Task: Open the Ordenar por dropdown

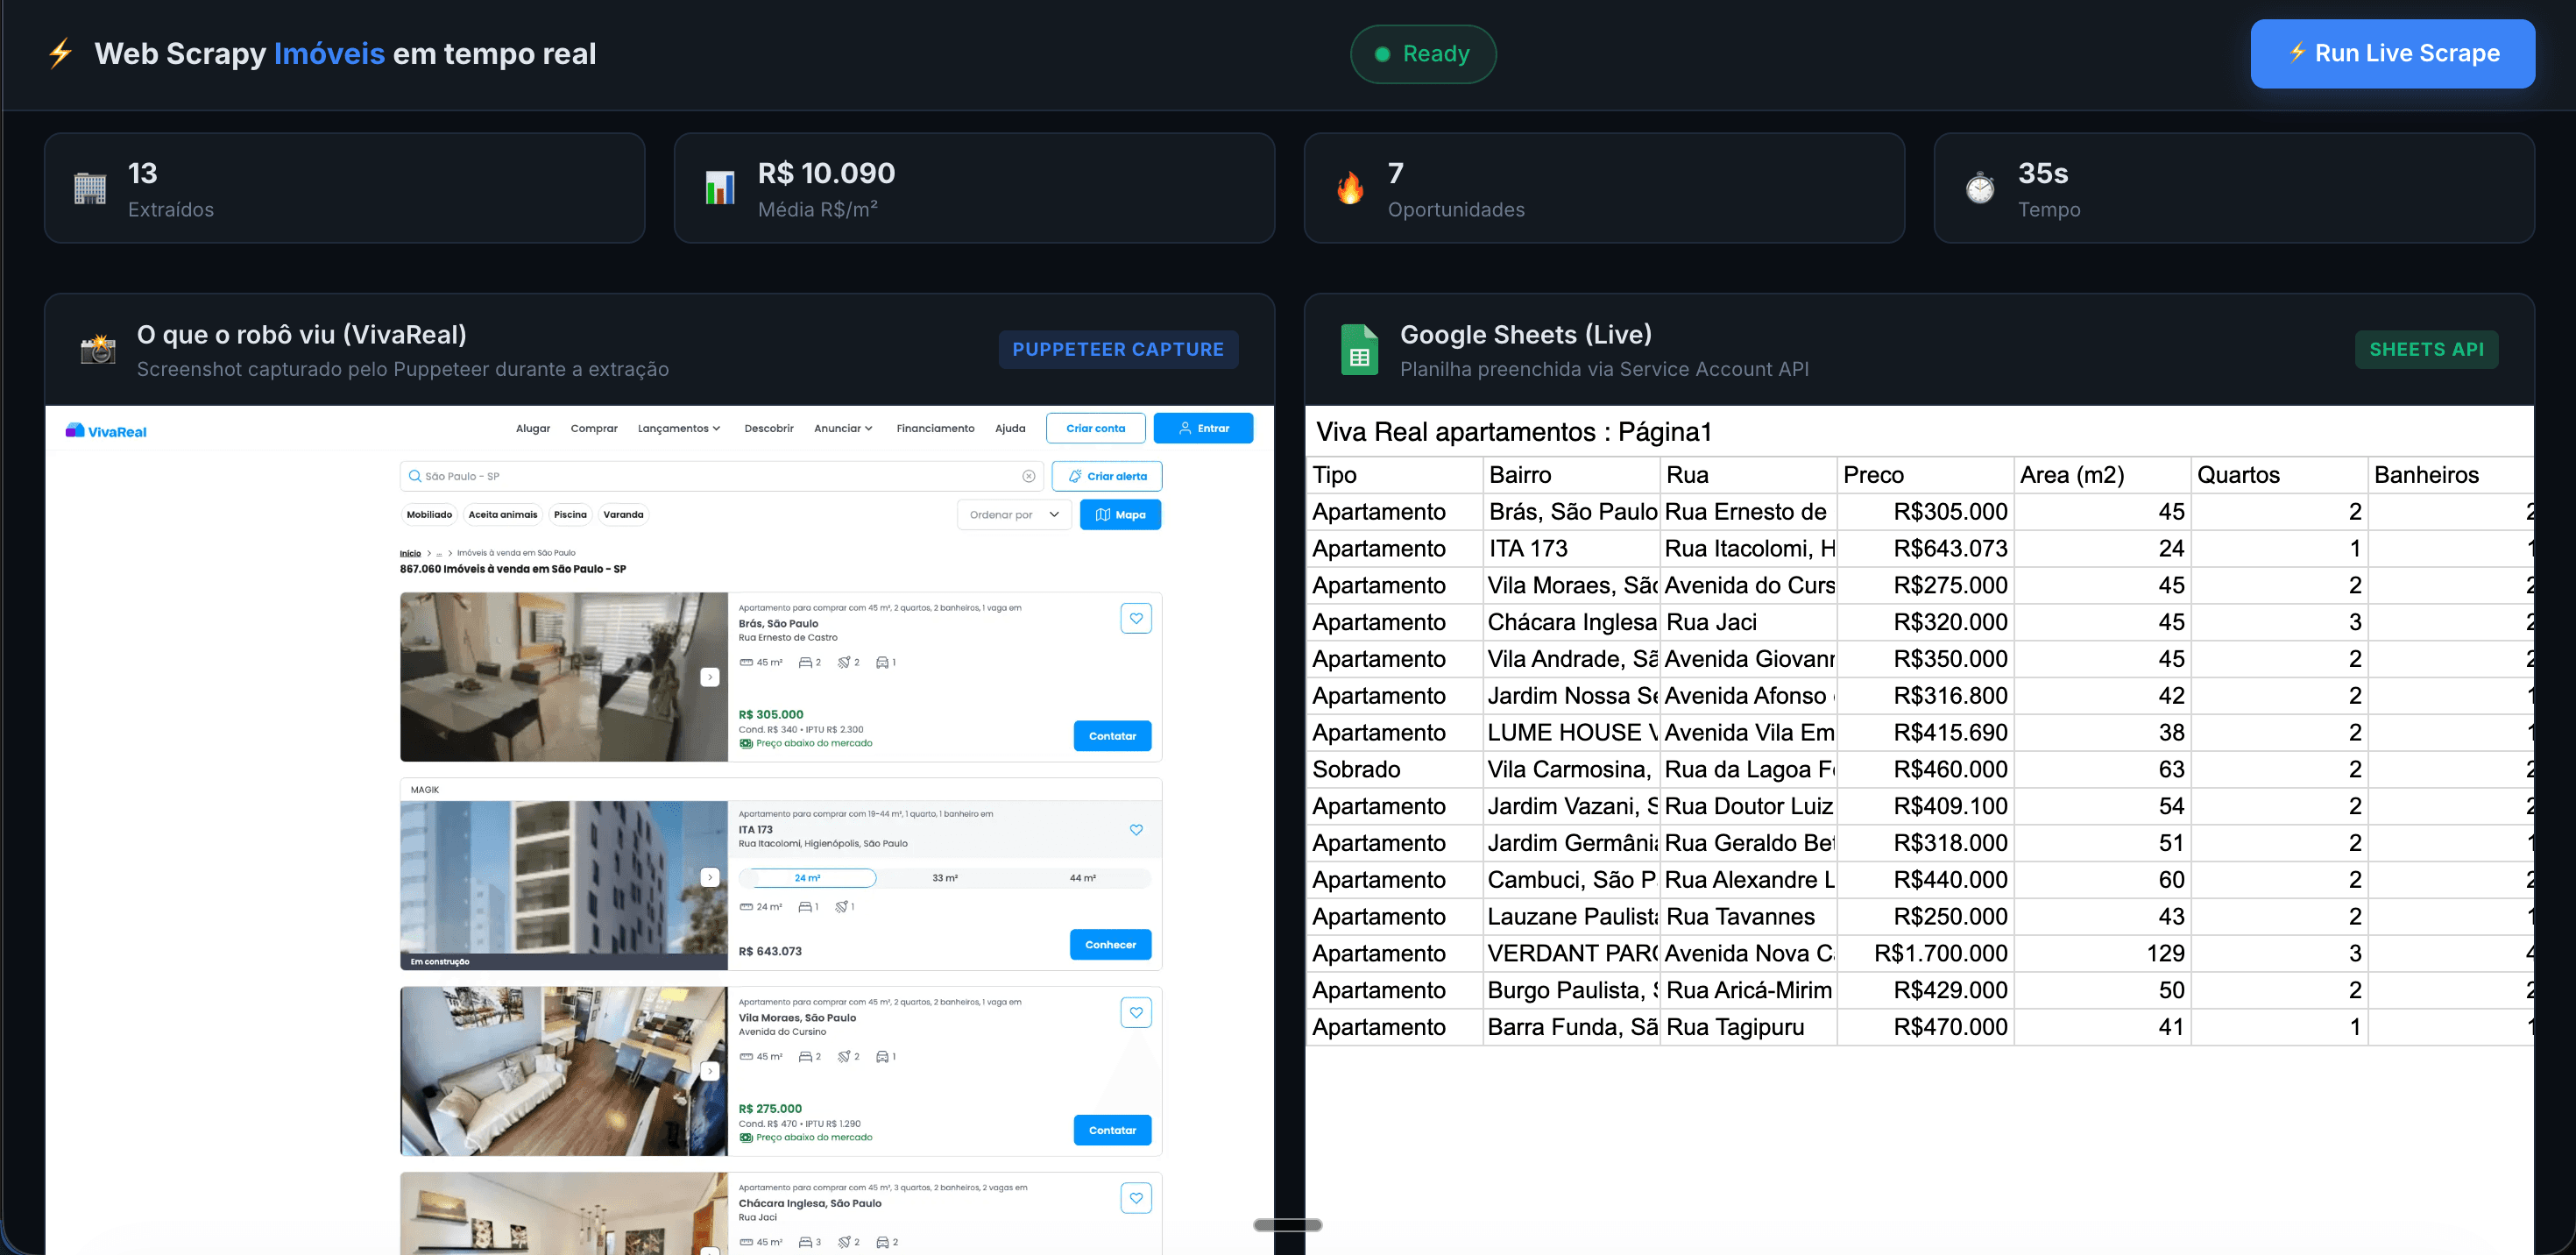Action: tap(1014, 515)
